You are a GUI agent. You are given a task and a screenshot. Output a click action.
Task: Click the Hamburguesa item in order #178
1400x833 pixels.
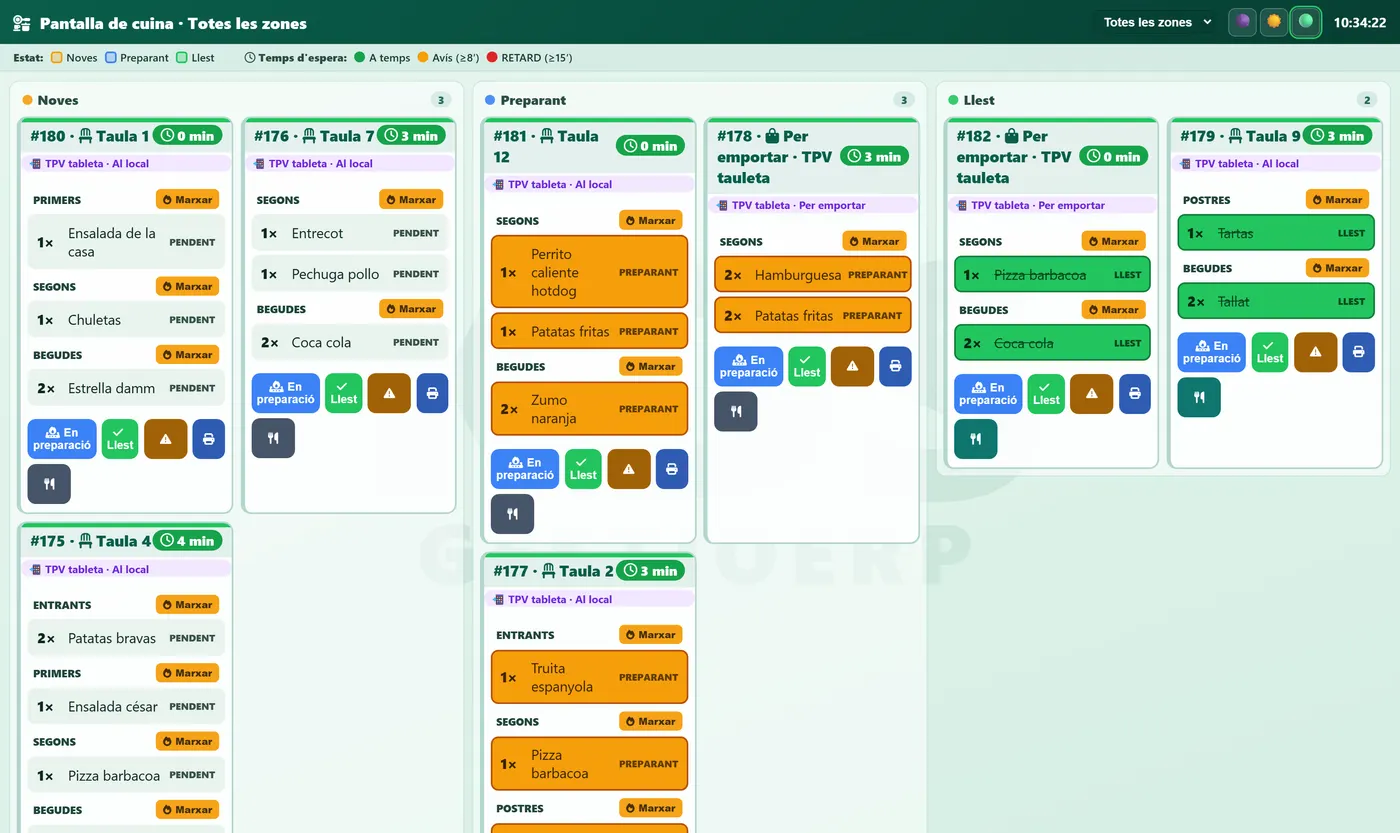click(x=813, y=275)
